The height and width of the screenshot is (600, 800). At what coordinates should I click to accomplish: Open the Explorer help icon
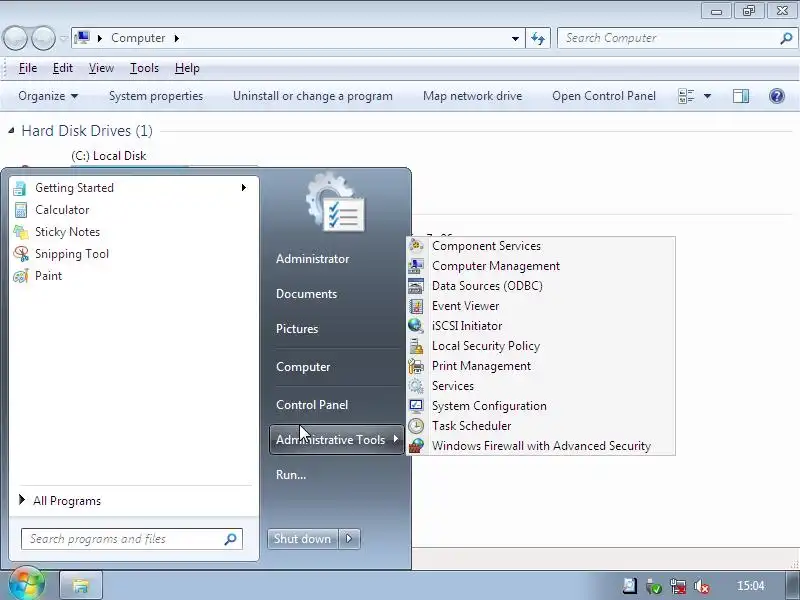point(777,96)
